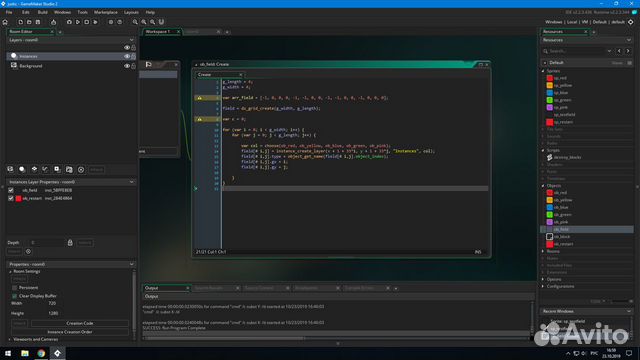Create new background layer icon
Image resolution: width=640 pixels, height=360 pixels.
[10, 169]
